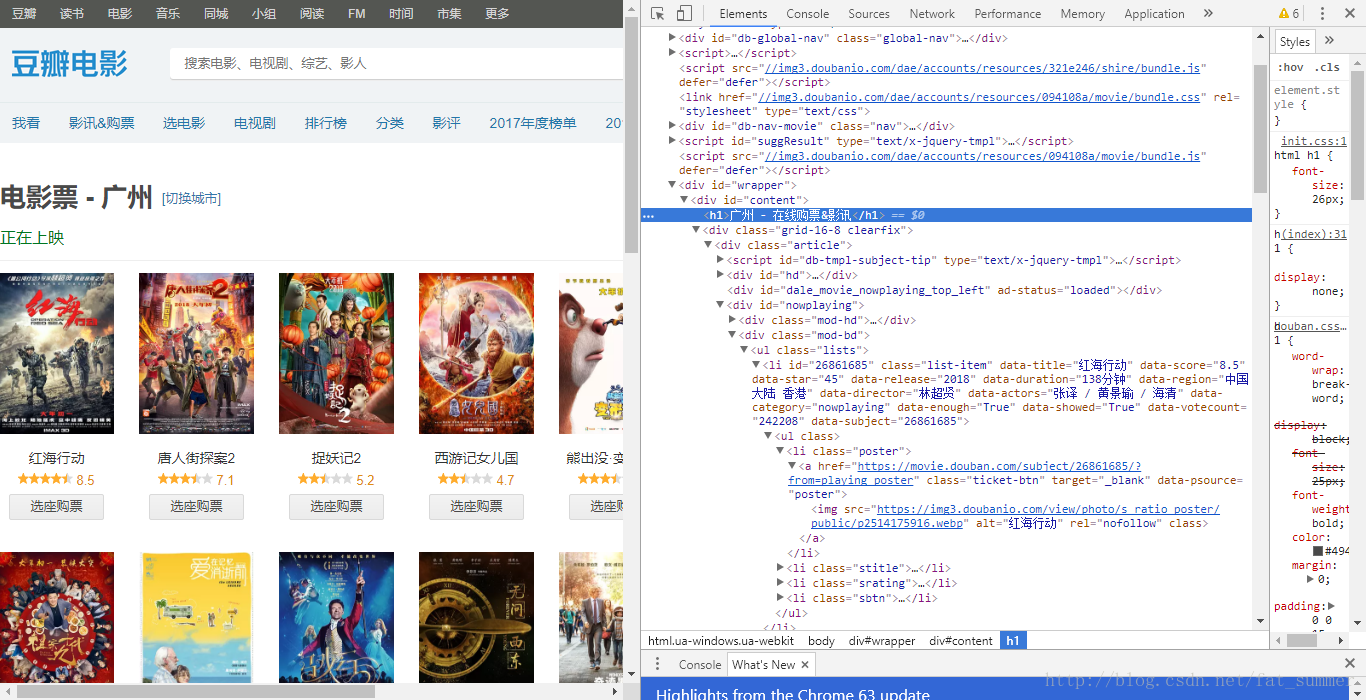Activate the inspect element picker icon
Viewport: 1366px width, 700px height.
657,14
